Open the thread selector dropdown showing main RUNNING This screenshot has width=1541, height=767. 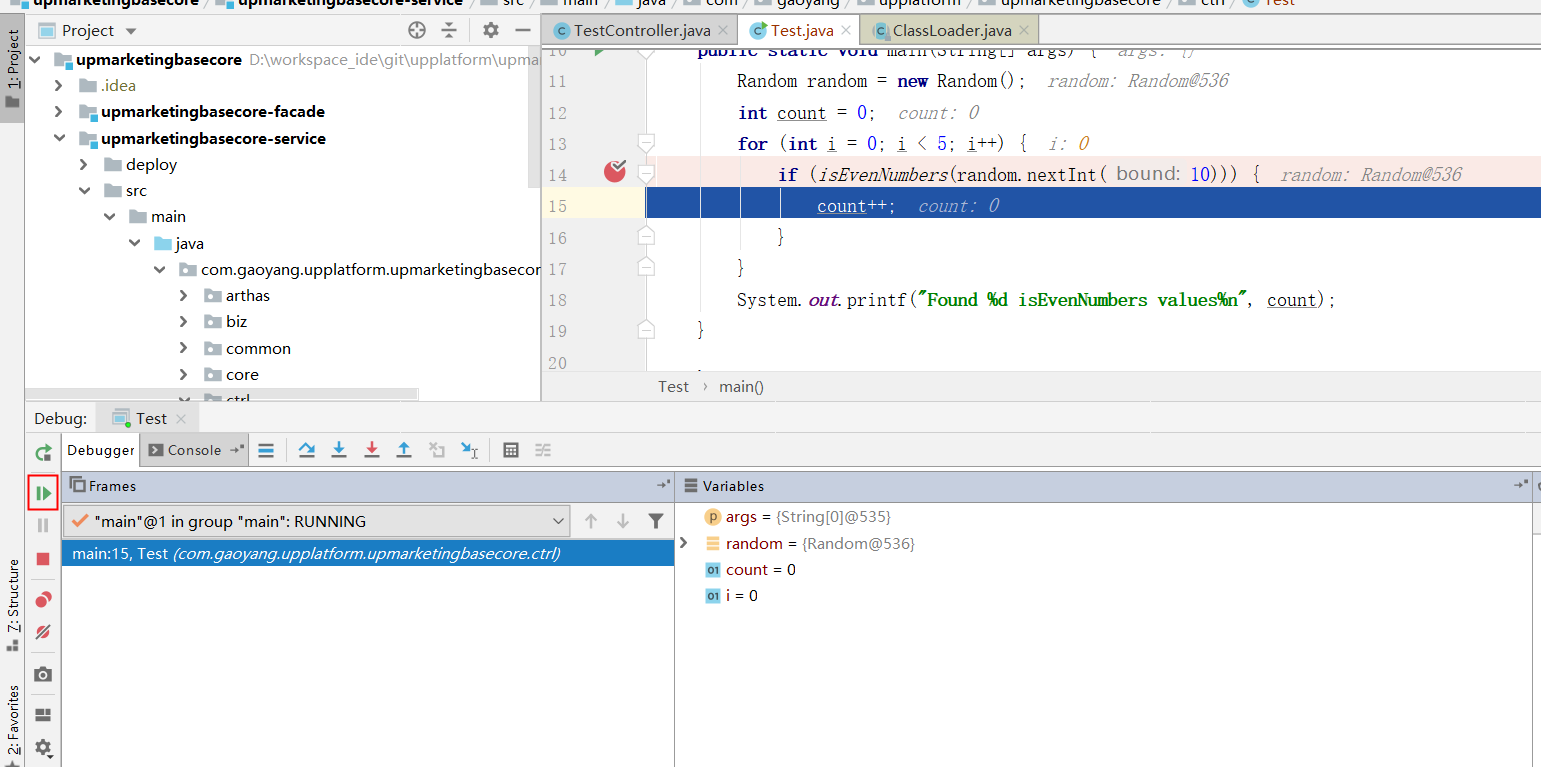316,521
